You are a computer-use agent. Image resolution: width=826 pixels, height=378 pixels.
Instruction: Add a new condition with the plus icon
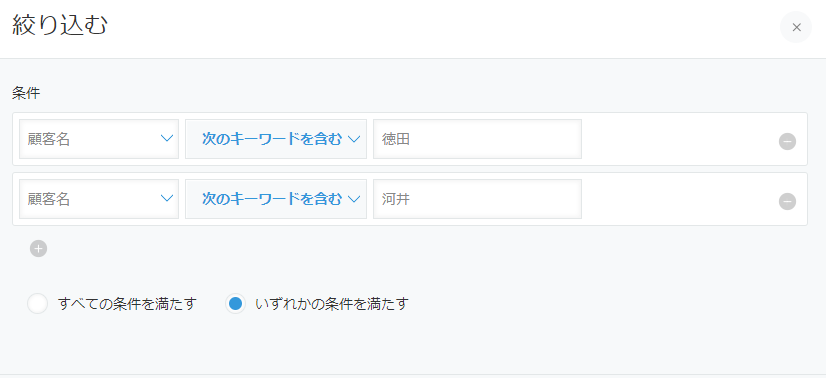(38, 248)
